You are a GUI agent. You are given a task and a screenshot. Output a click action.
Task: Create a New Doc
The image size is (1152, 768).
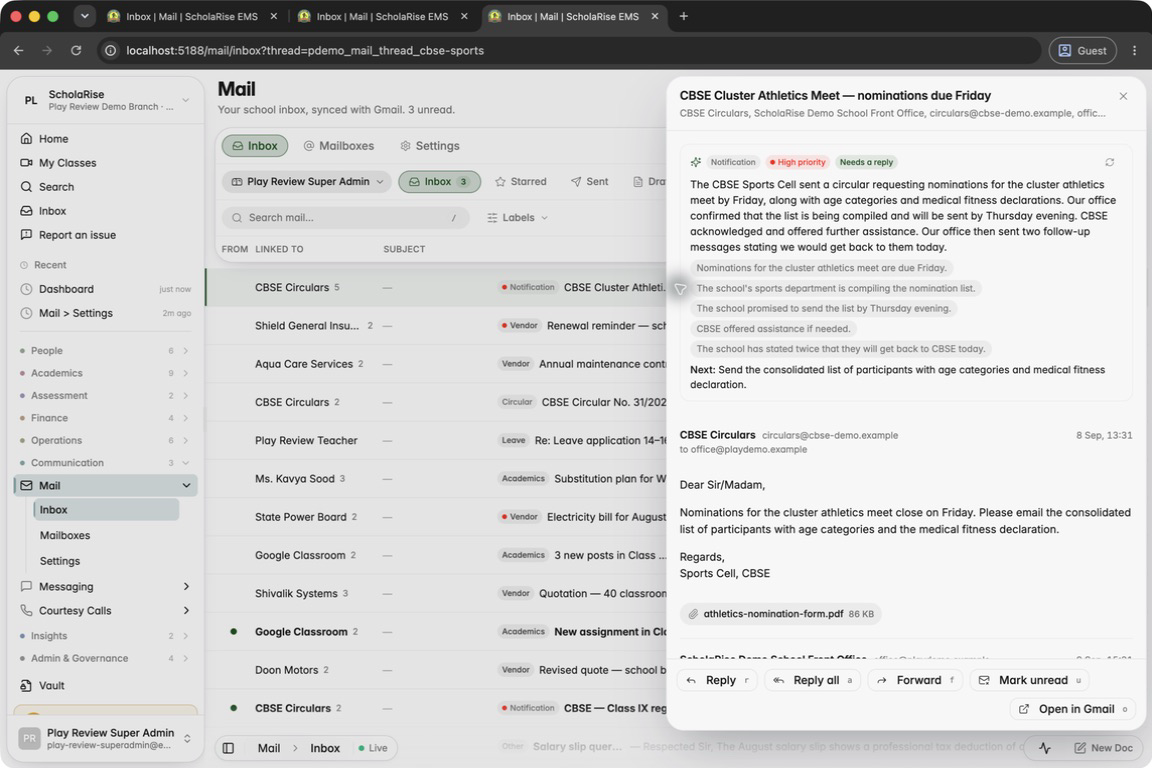pos(1103,748)
